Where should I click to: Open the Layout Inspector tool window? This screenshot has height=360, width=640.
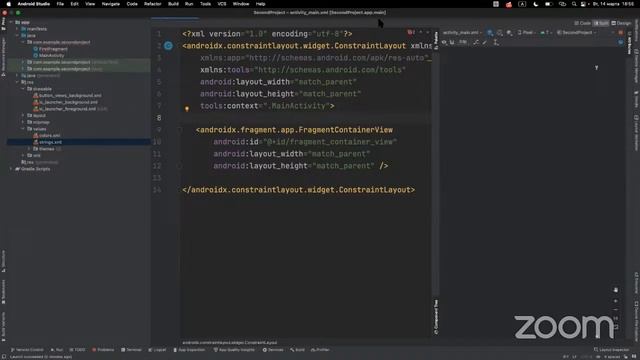point(611,350)
